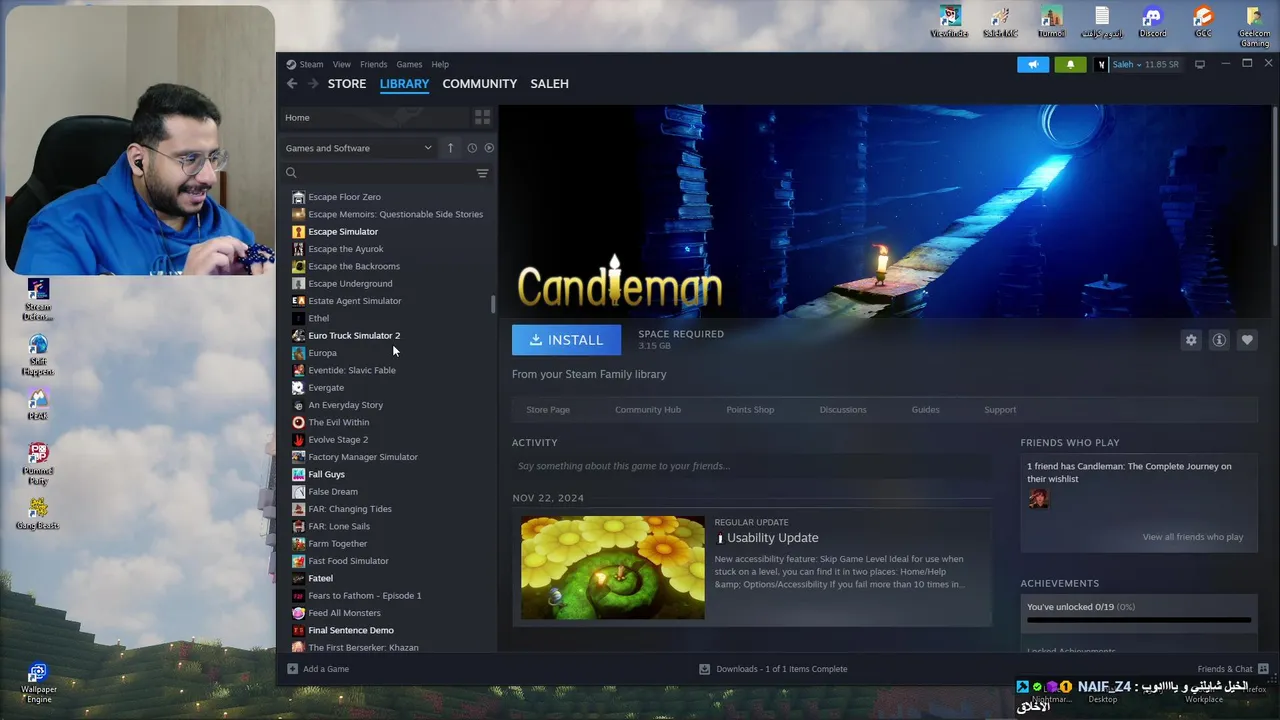
Task: Switch to STORE tab
Action: pos(347,84)
